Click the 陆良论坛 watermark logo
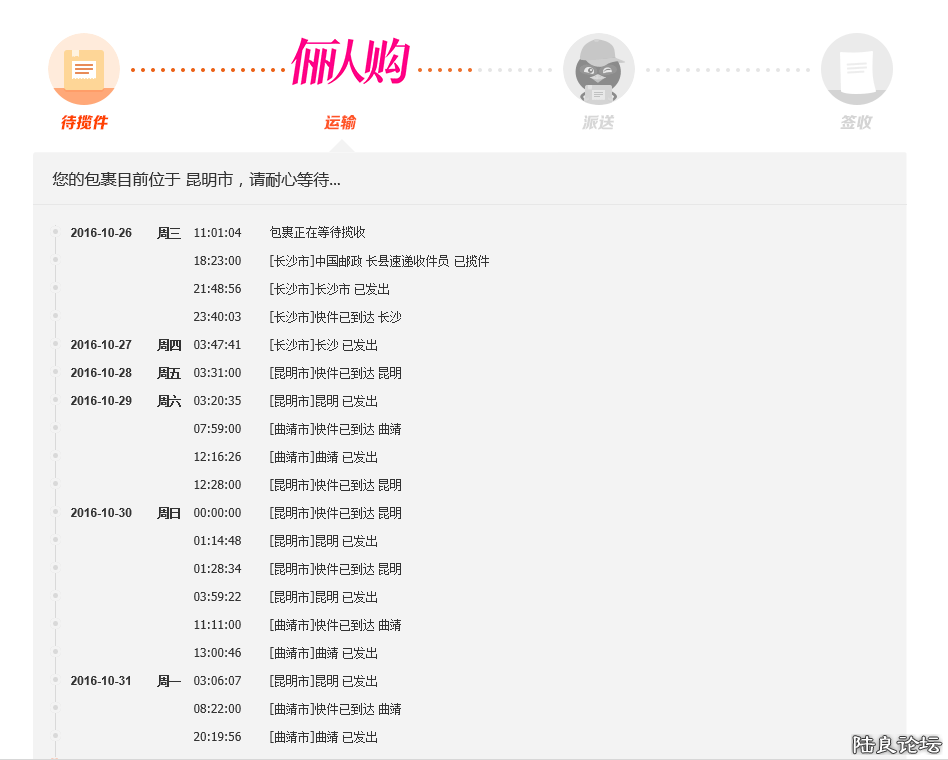This screenshot has width=948, height=760. [x=896, y=744]
